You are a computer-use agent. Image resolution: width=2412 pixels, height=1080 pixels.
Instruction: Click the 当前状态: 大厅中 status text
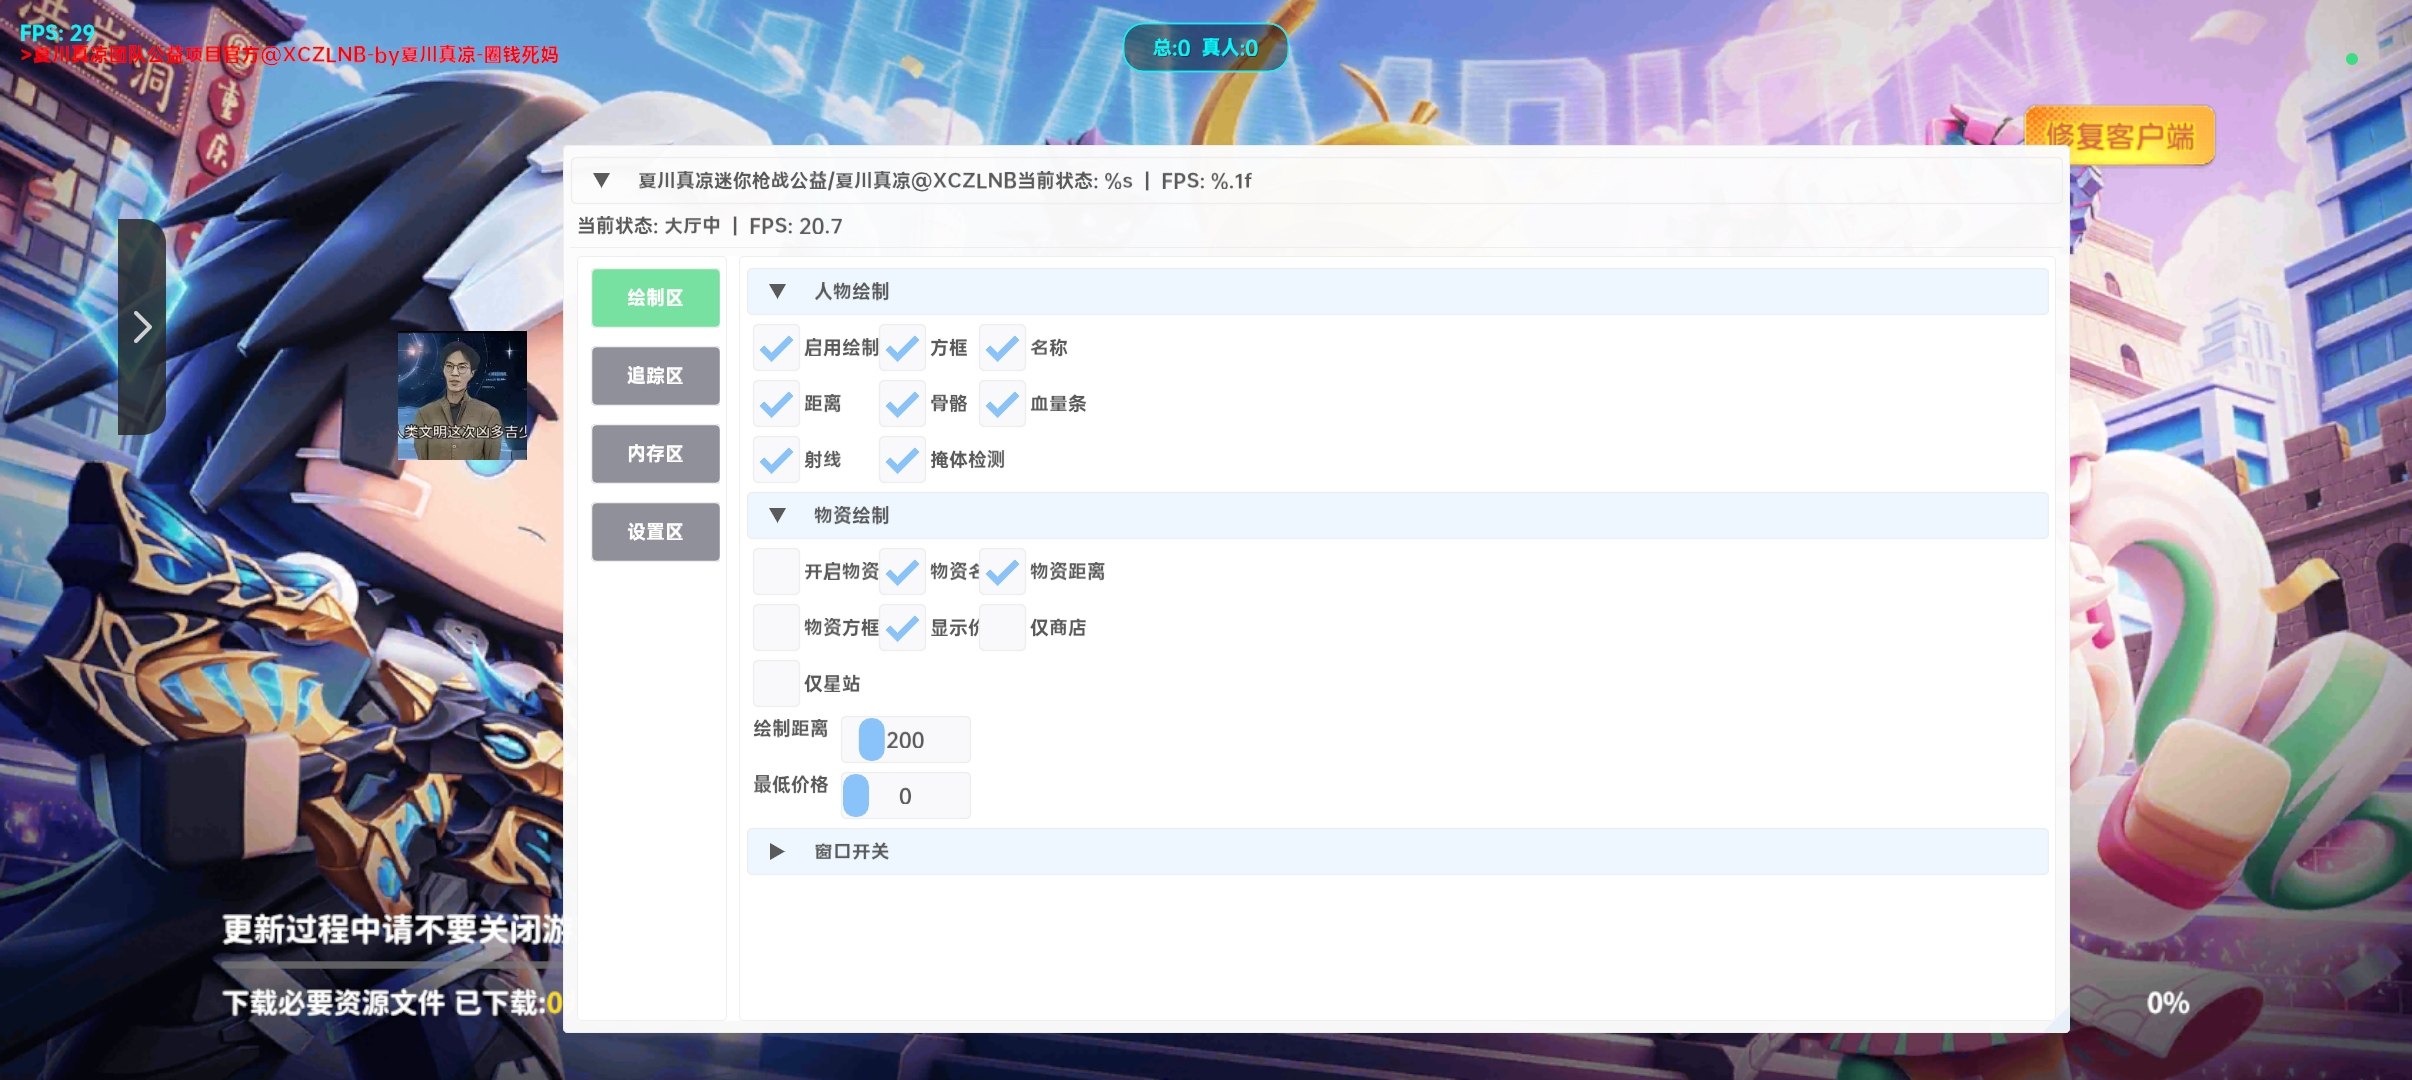pos(649,226)
